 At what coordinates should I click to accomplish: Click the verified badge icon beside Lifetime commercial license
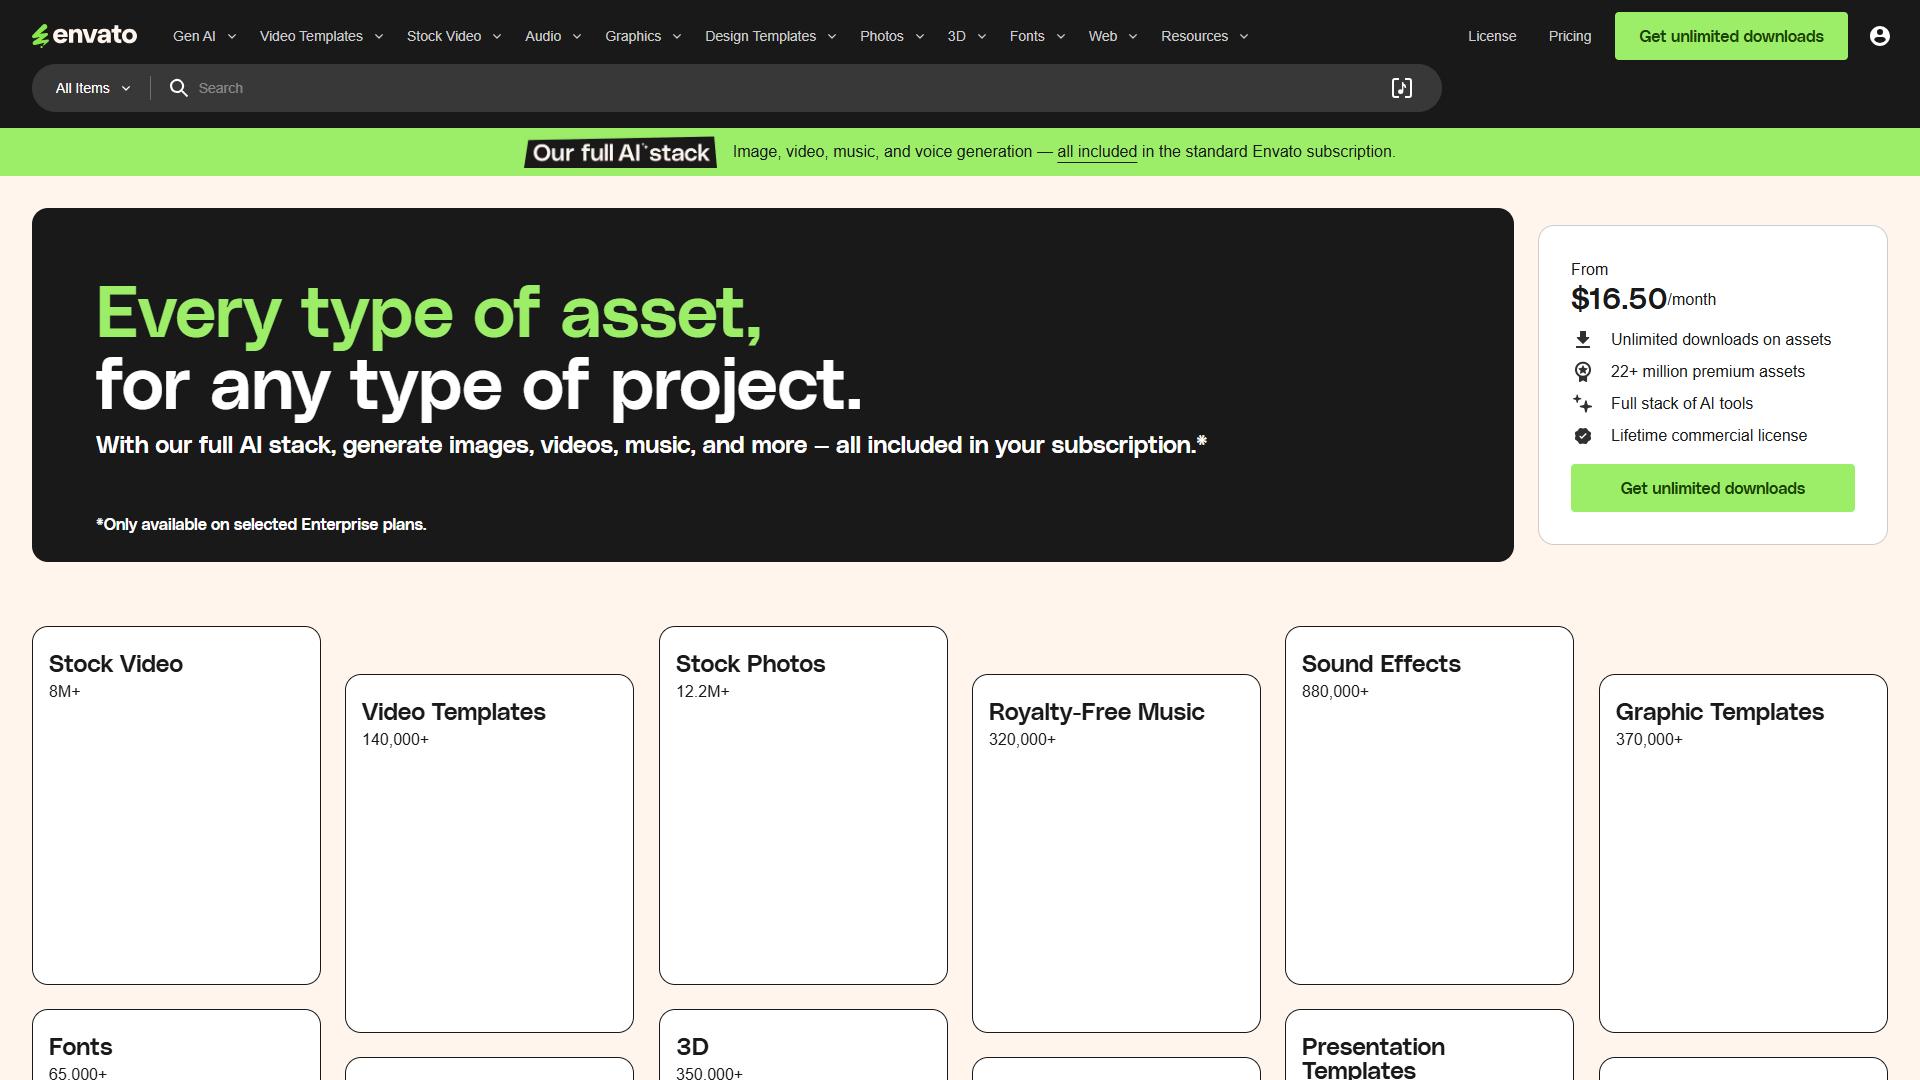click(1583, 436)
